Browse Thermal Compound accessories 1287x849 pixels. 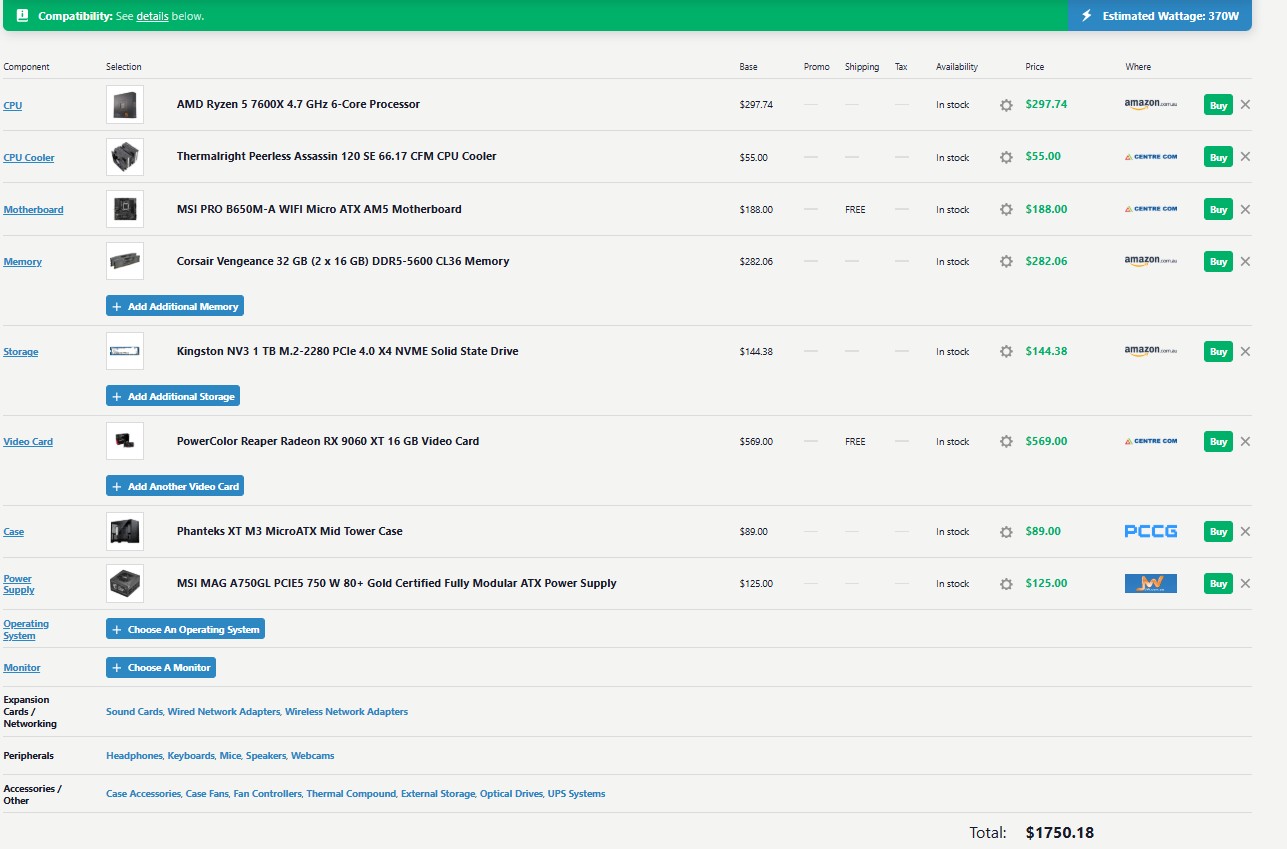pos(351,794)
